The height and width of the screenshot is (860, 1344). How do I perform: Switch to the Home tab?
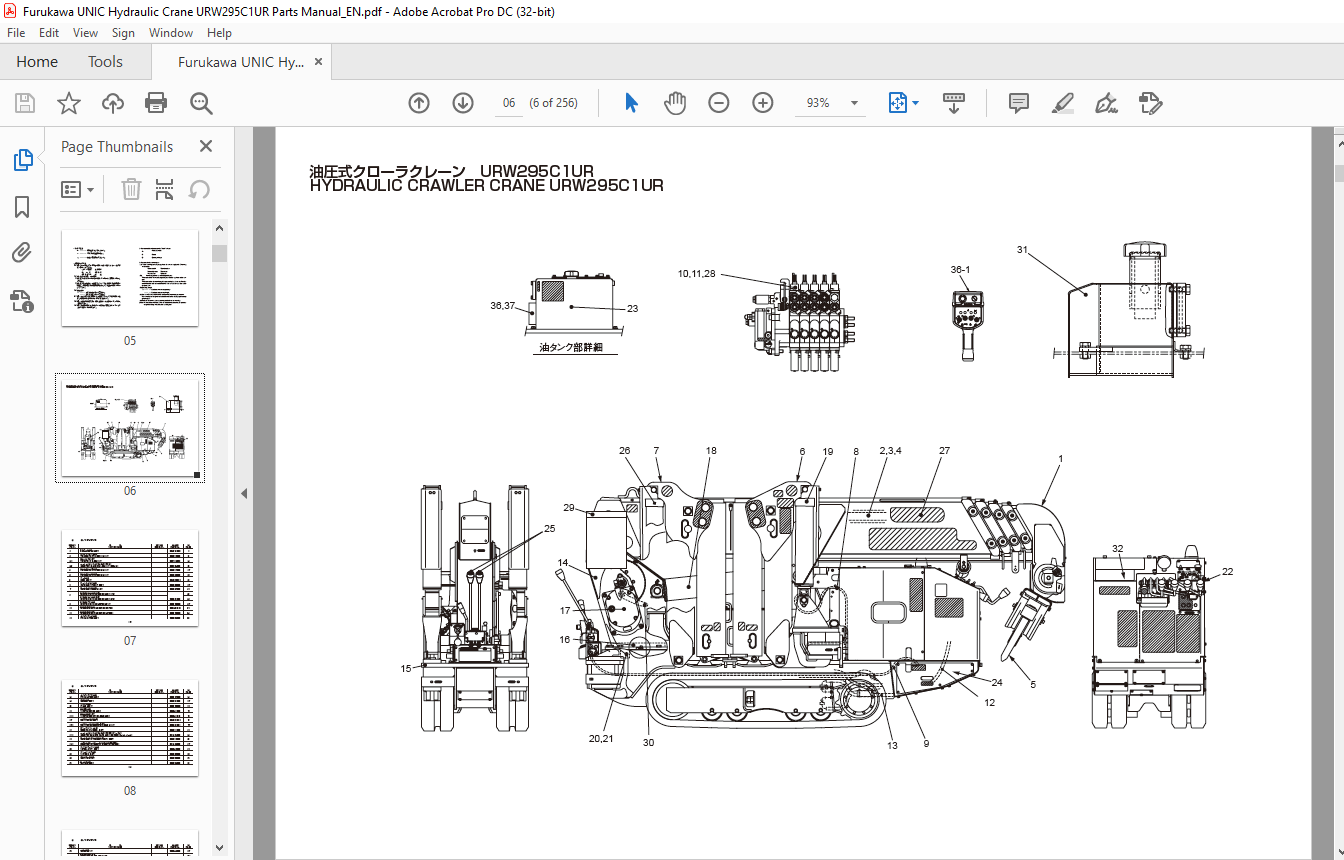[x=37, y=62]
